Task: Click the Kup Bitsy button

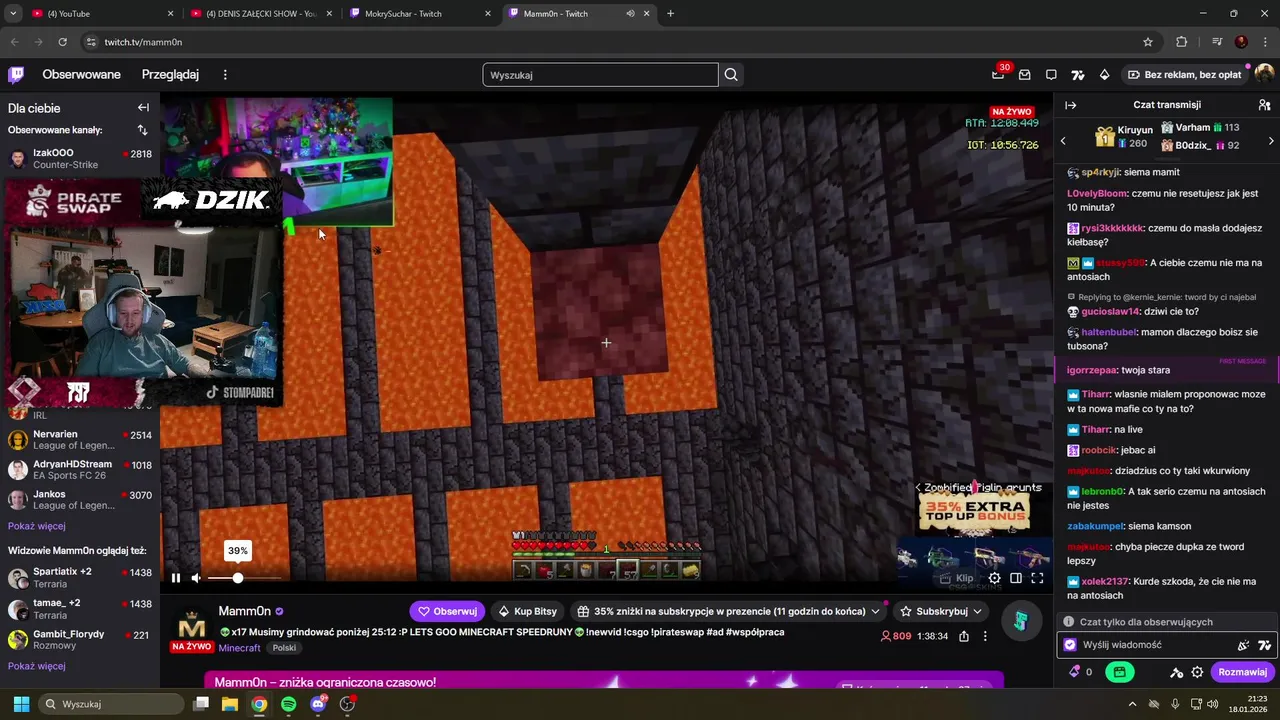Action: 527,611
